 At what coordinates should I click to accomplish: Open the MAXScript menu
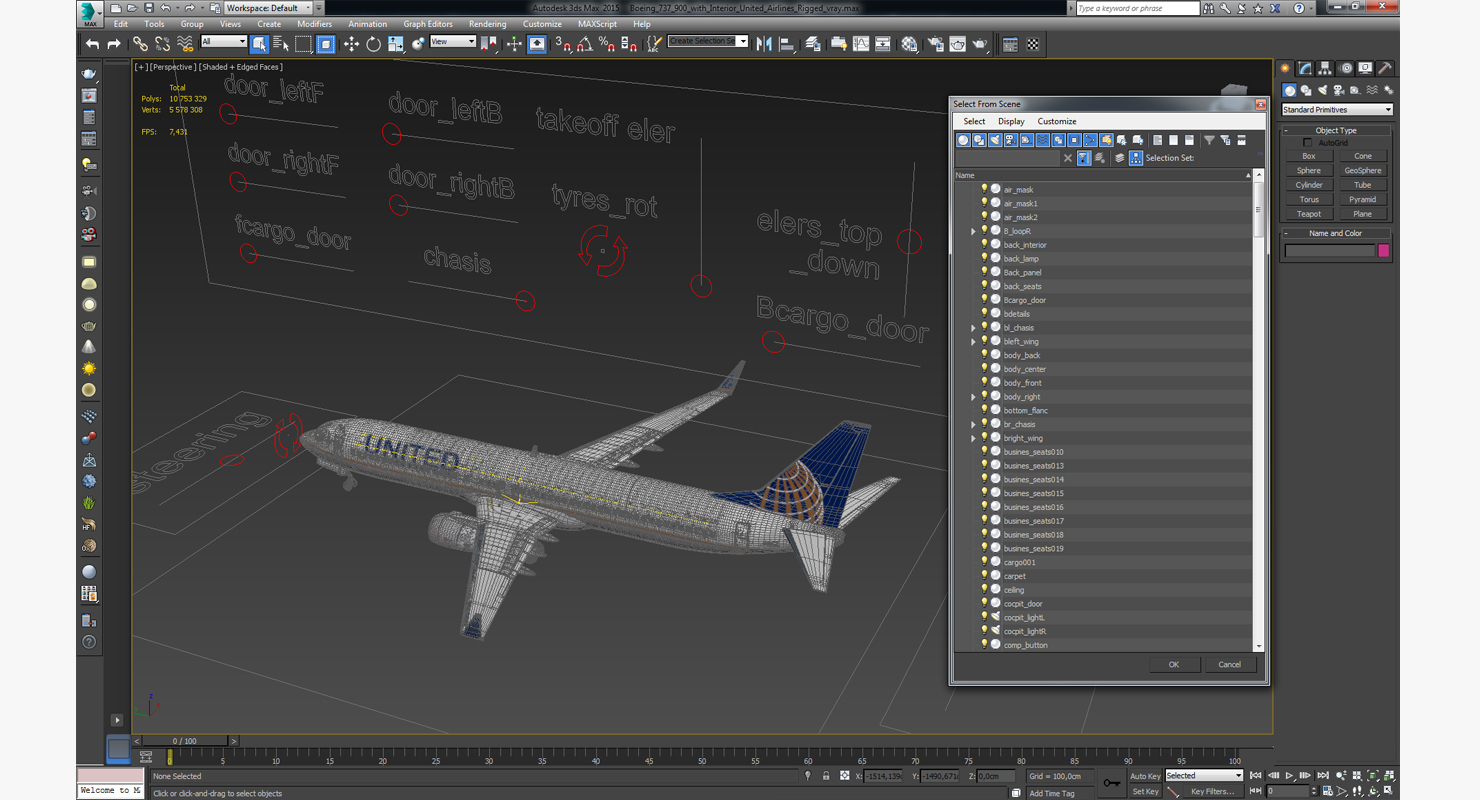[x=597, y=24]
